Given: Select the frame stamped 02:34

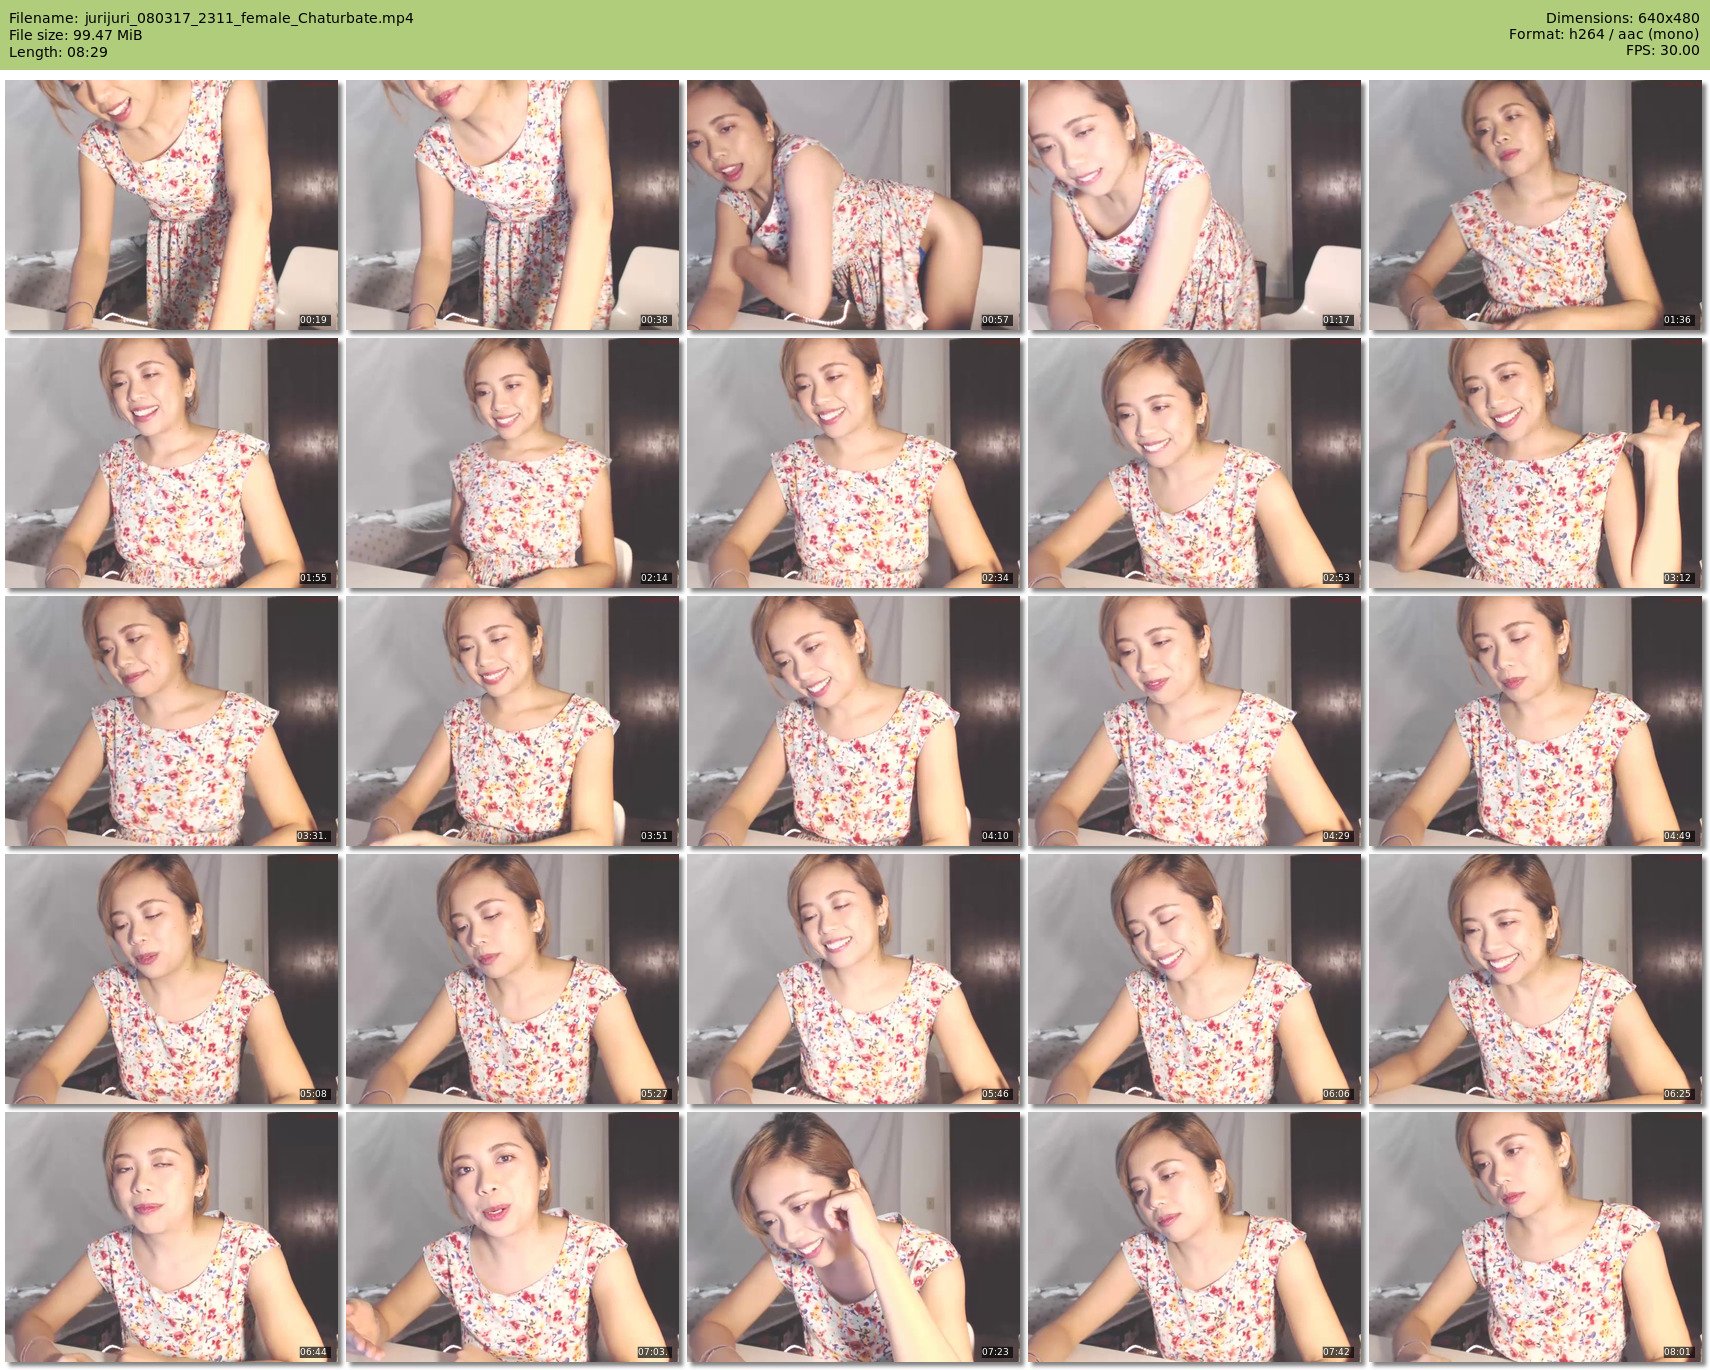Looking at the screenshot, I should [x=854, y=463].
